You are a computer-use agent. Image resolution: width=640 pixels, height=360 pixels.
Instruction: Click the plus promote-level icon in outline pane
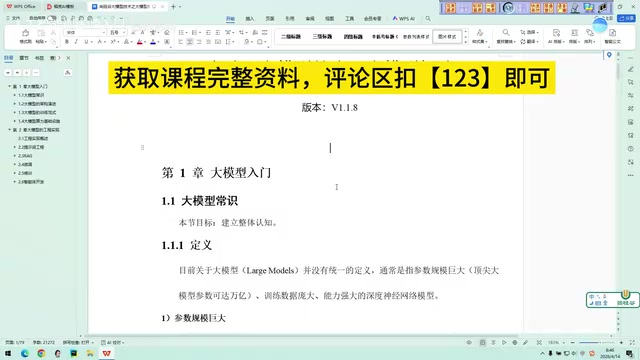coord(27,73)
